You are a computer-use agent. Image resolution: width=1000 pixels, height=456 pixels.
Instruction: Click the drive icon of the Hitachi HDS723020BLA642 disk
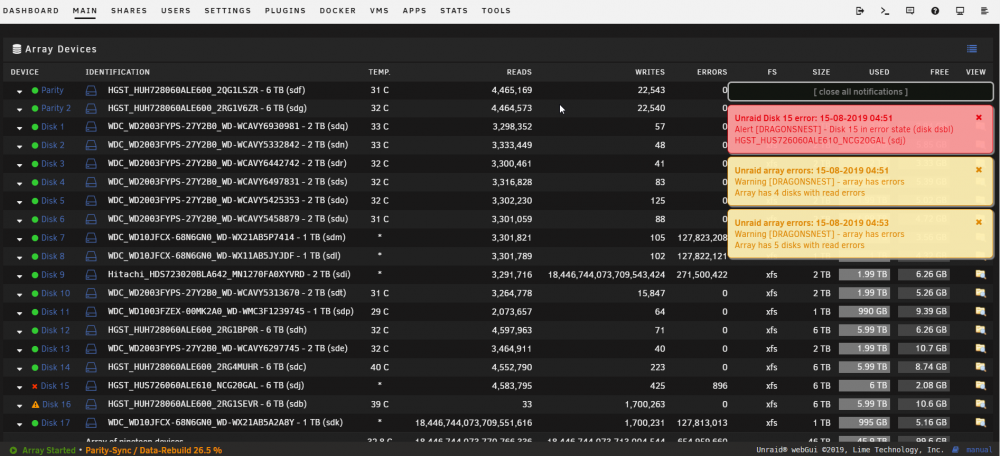(91, 275)
